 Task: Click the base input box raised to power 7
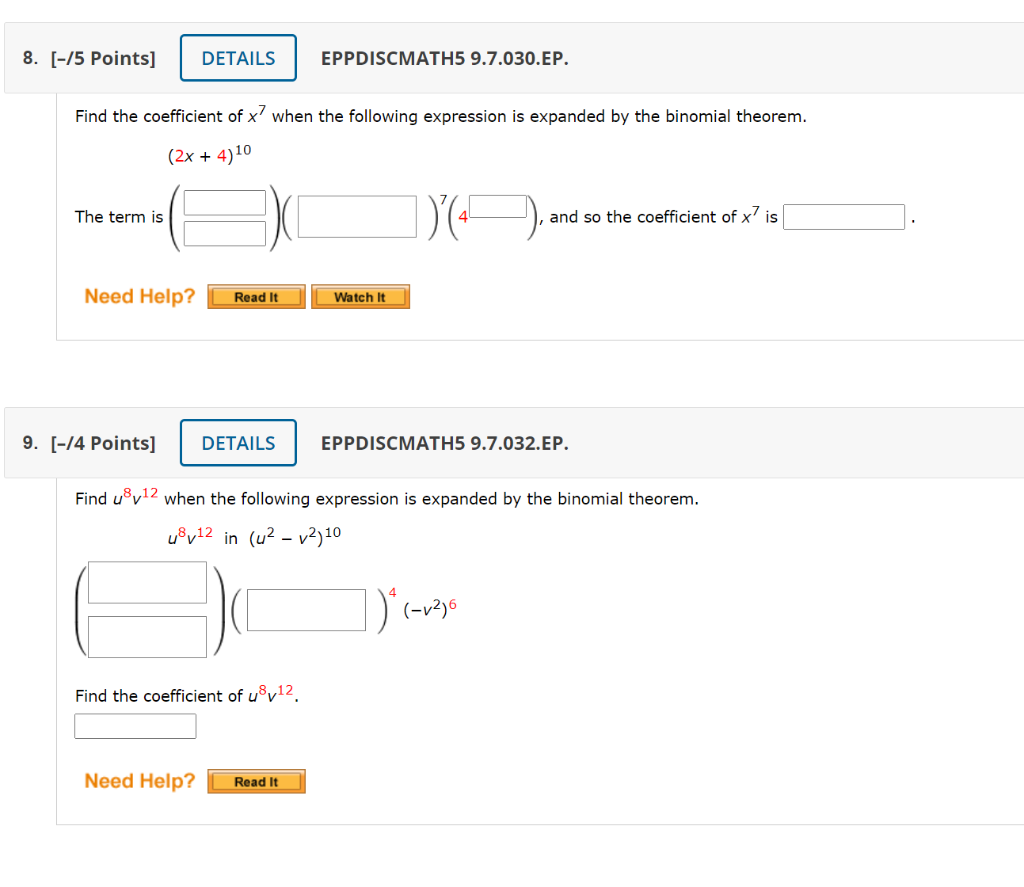pyautogui.click(x=356, y=216)
